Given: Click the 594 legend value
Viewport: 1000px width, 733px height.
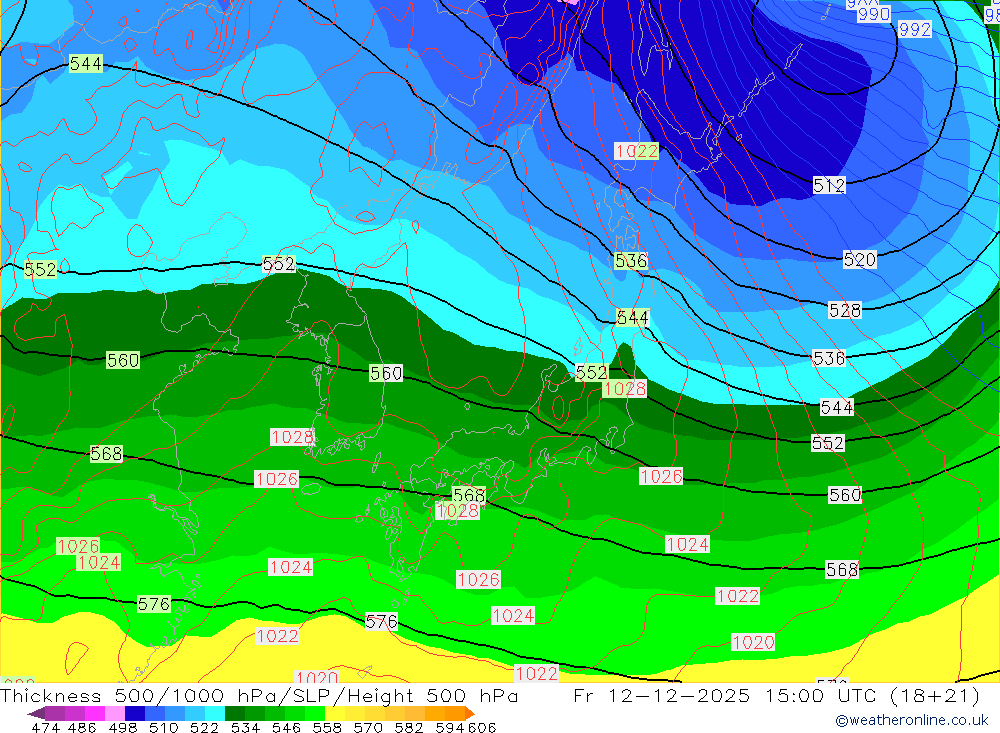Looking at the screenshot, I should (449, 727).
